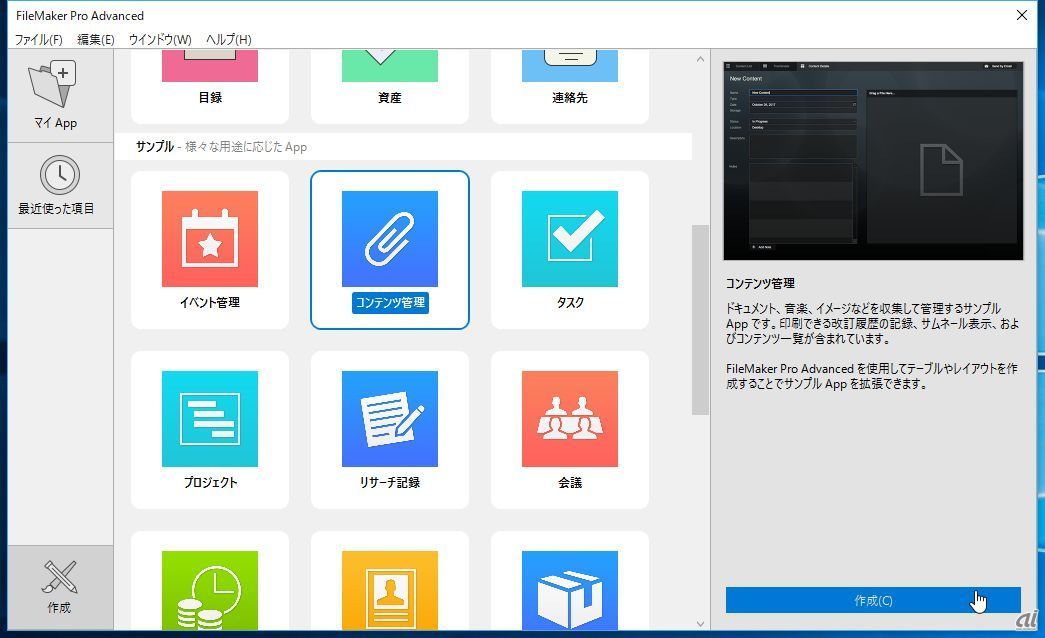The width and height of the screenshot is (1045, 638).
Task: Select the プロジェクト Gantt chart icon
Action: point(210,419)
